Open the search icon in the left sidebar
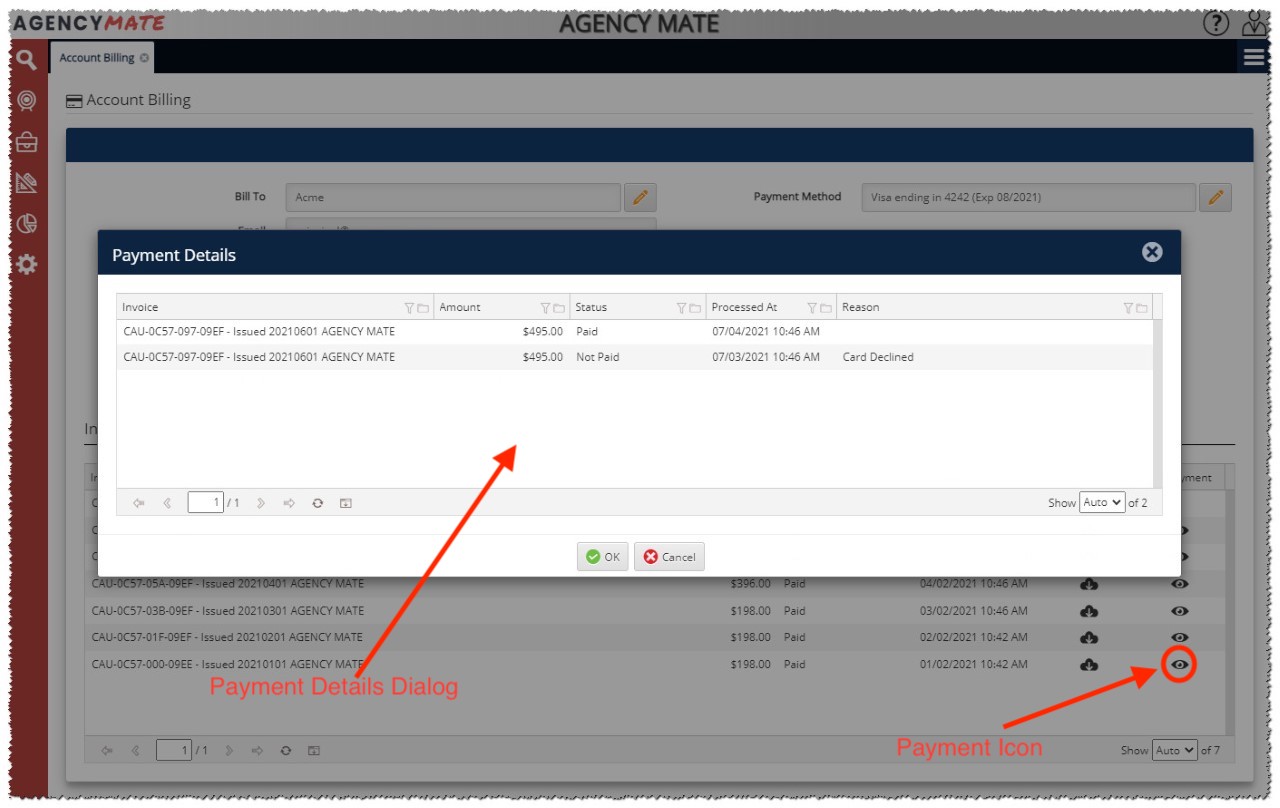Screen dimensions: 1280x808 click(x=27, y=59)
